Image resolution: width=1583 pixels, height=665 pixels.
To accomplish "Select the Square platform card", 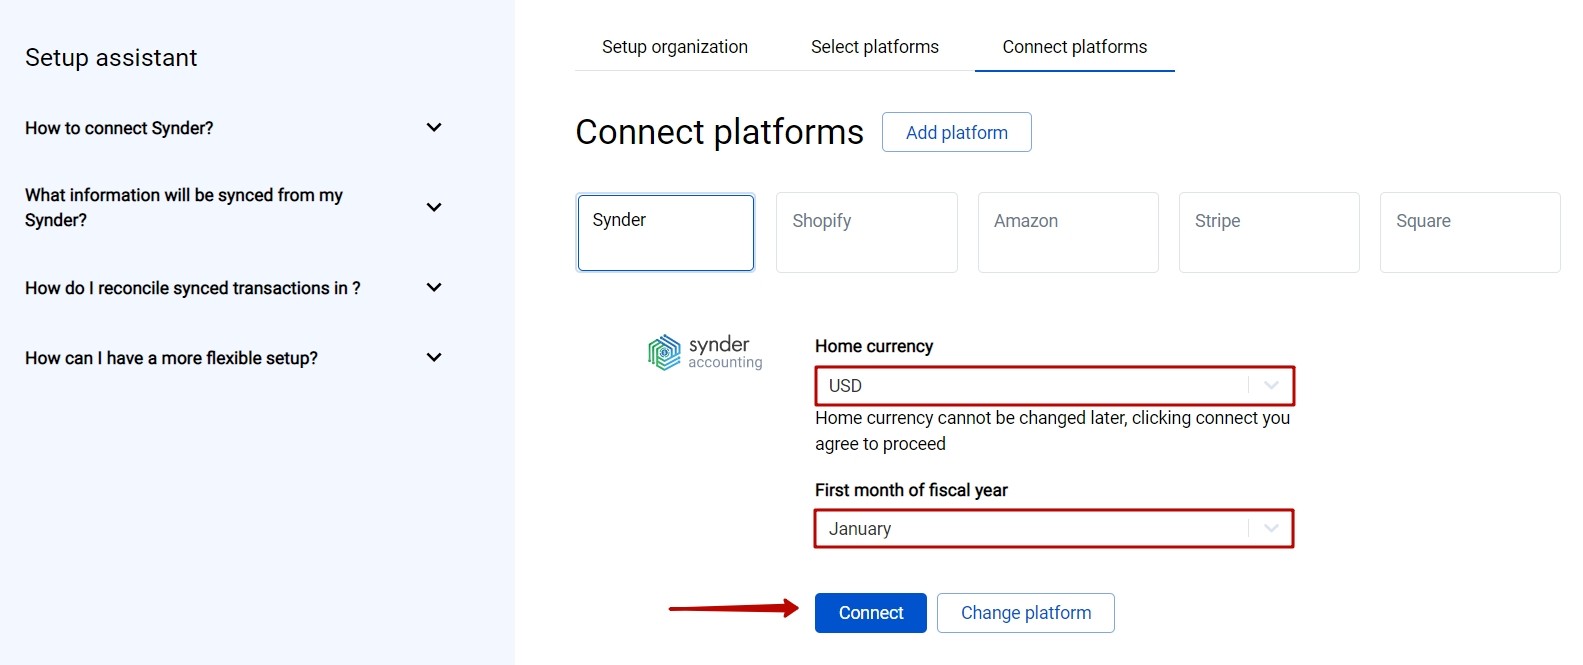I will [1470, 233].
